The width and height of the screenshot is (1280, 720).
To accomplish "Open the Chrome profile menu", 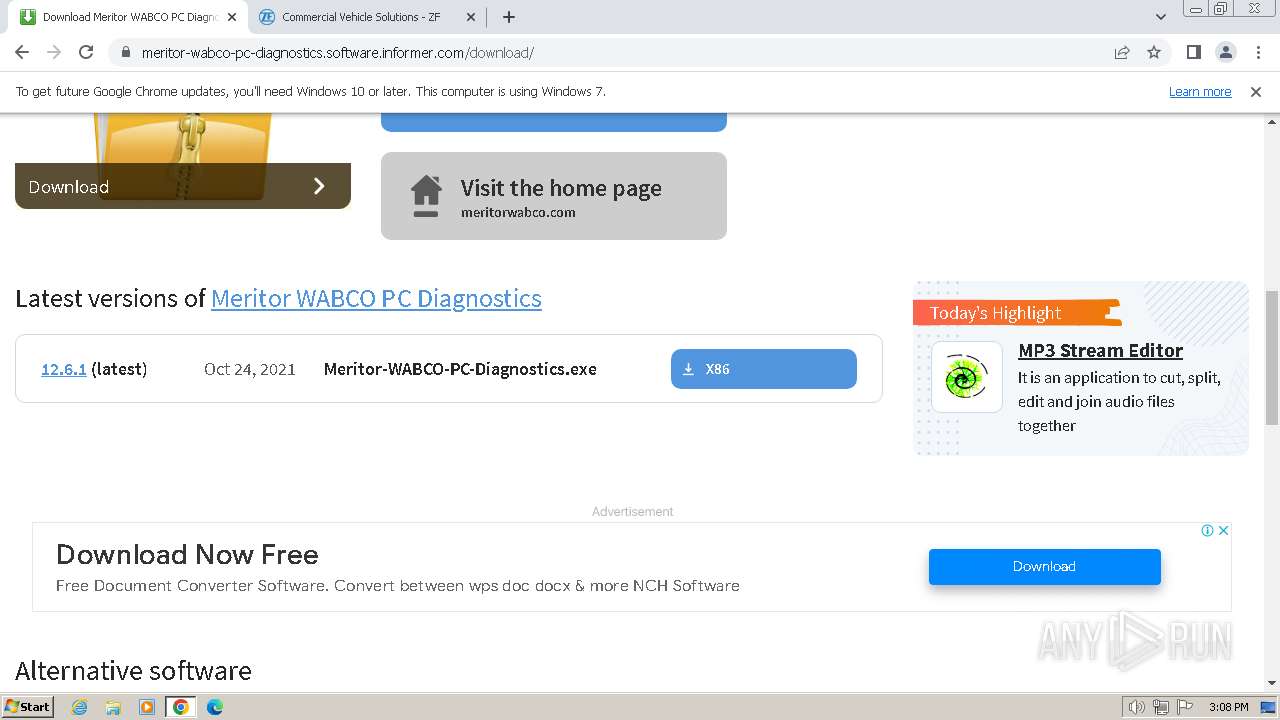I will 1225,52.
